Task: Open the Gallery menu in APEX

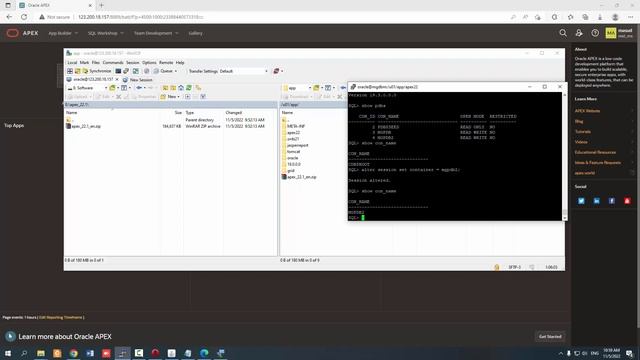Action: click(196, 33)
